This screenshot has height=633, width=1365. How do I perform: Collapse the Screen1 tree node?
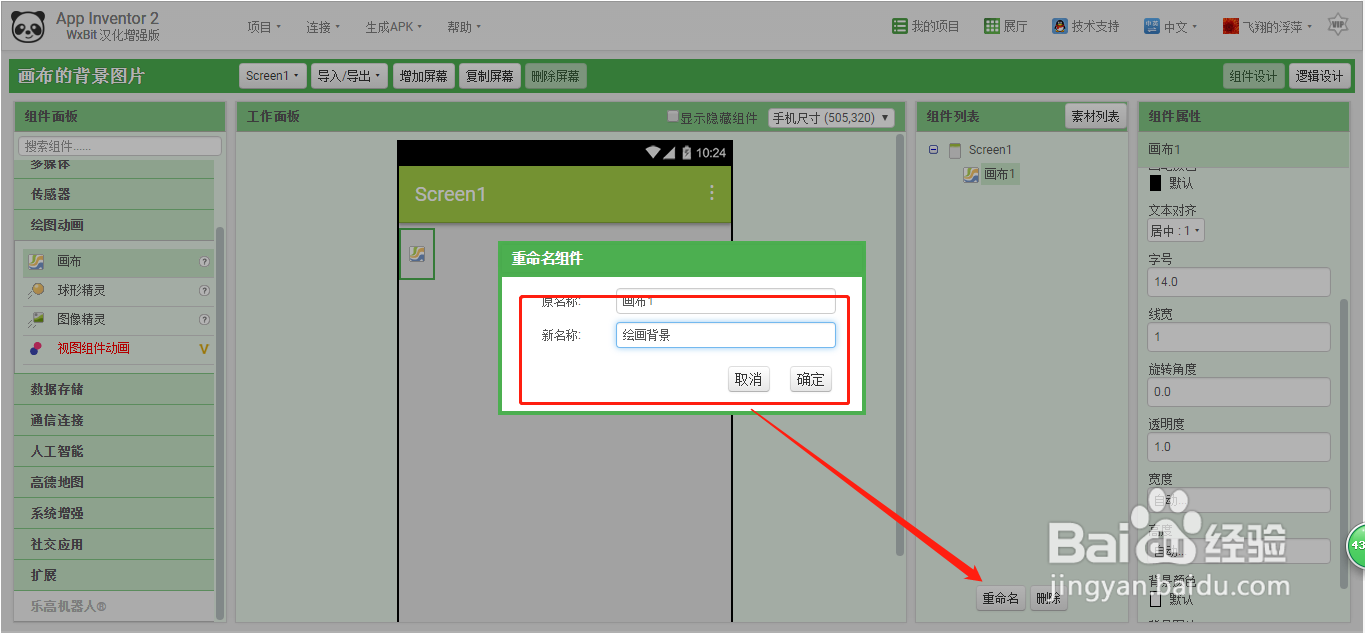tap(932, 149)
